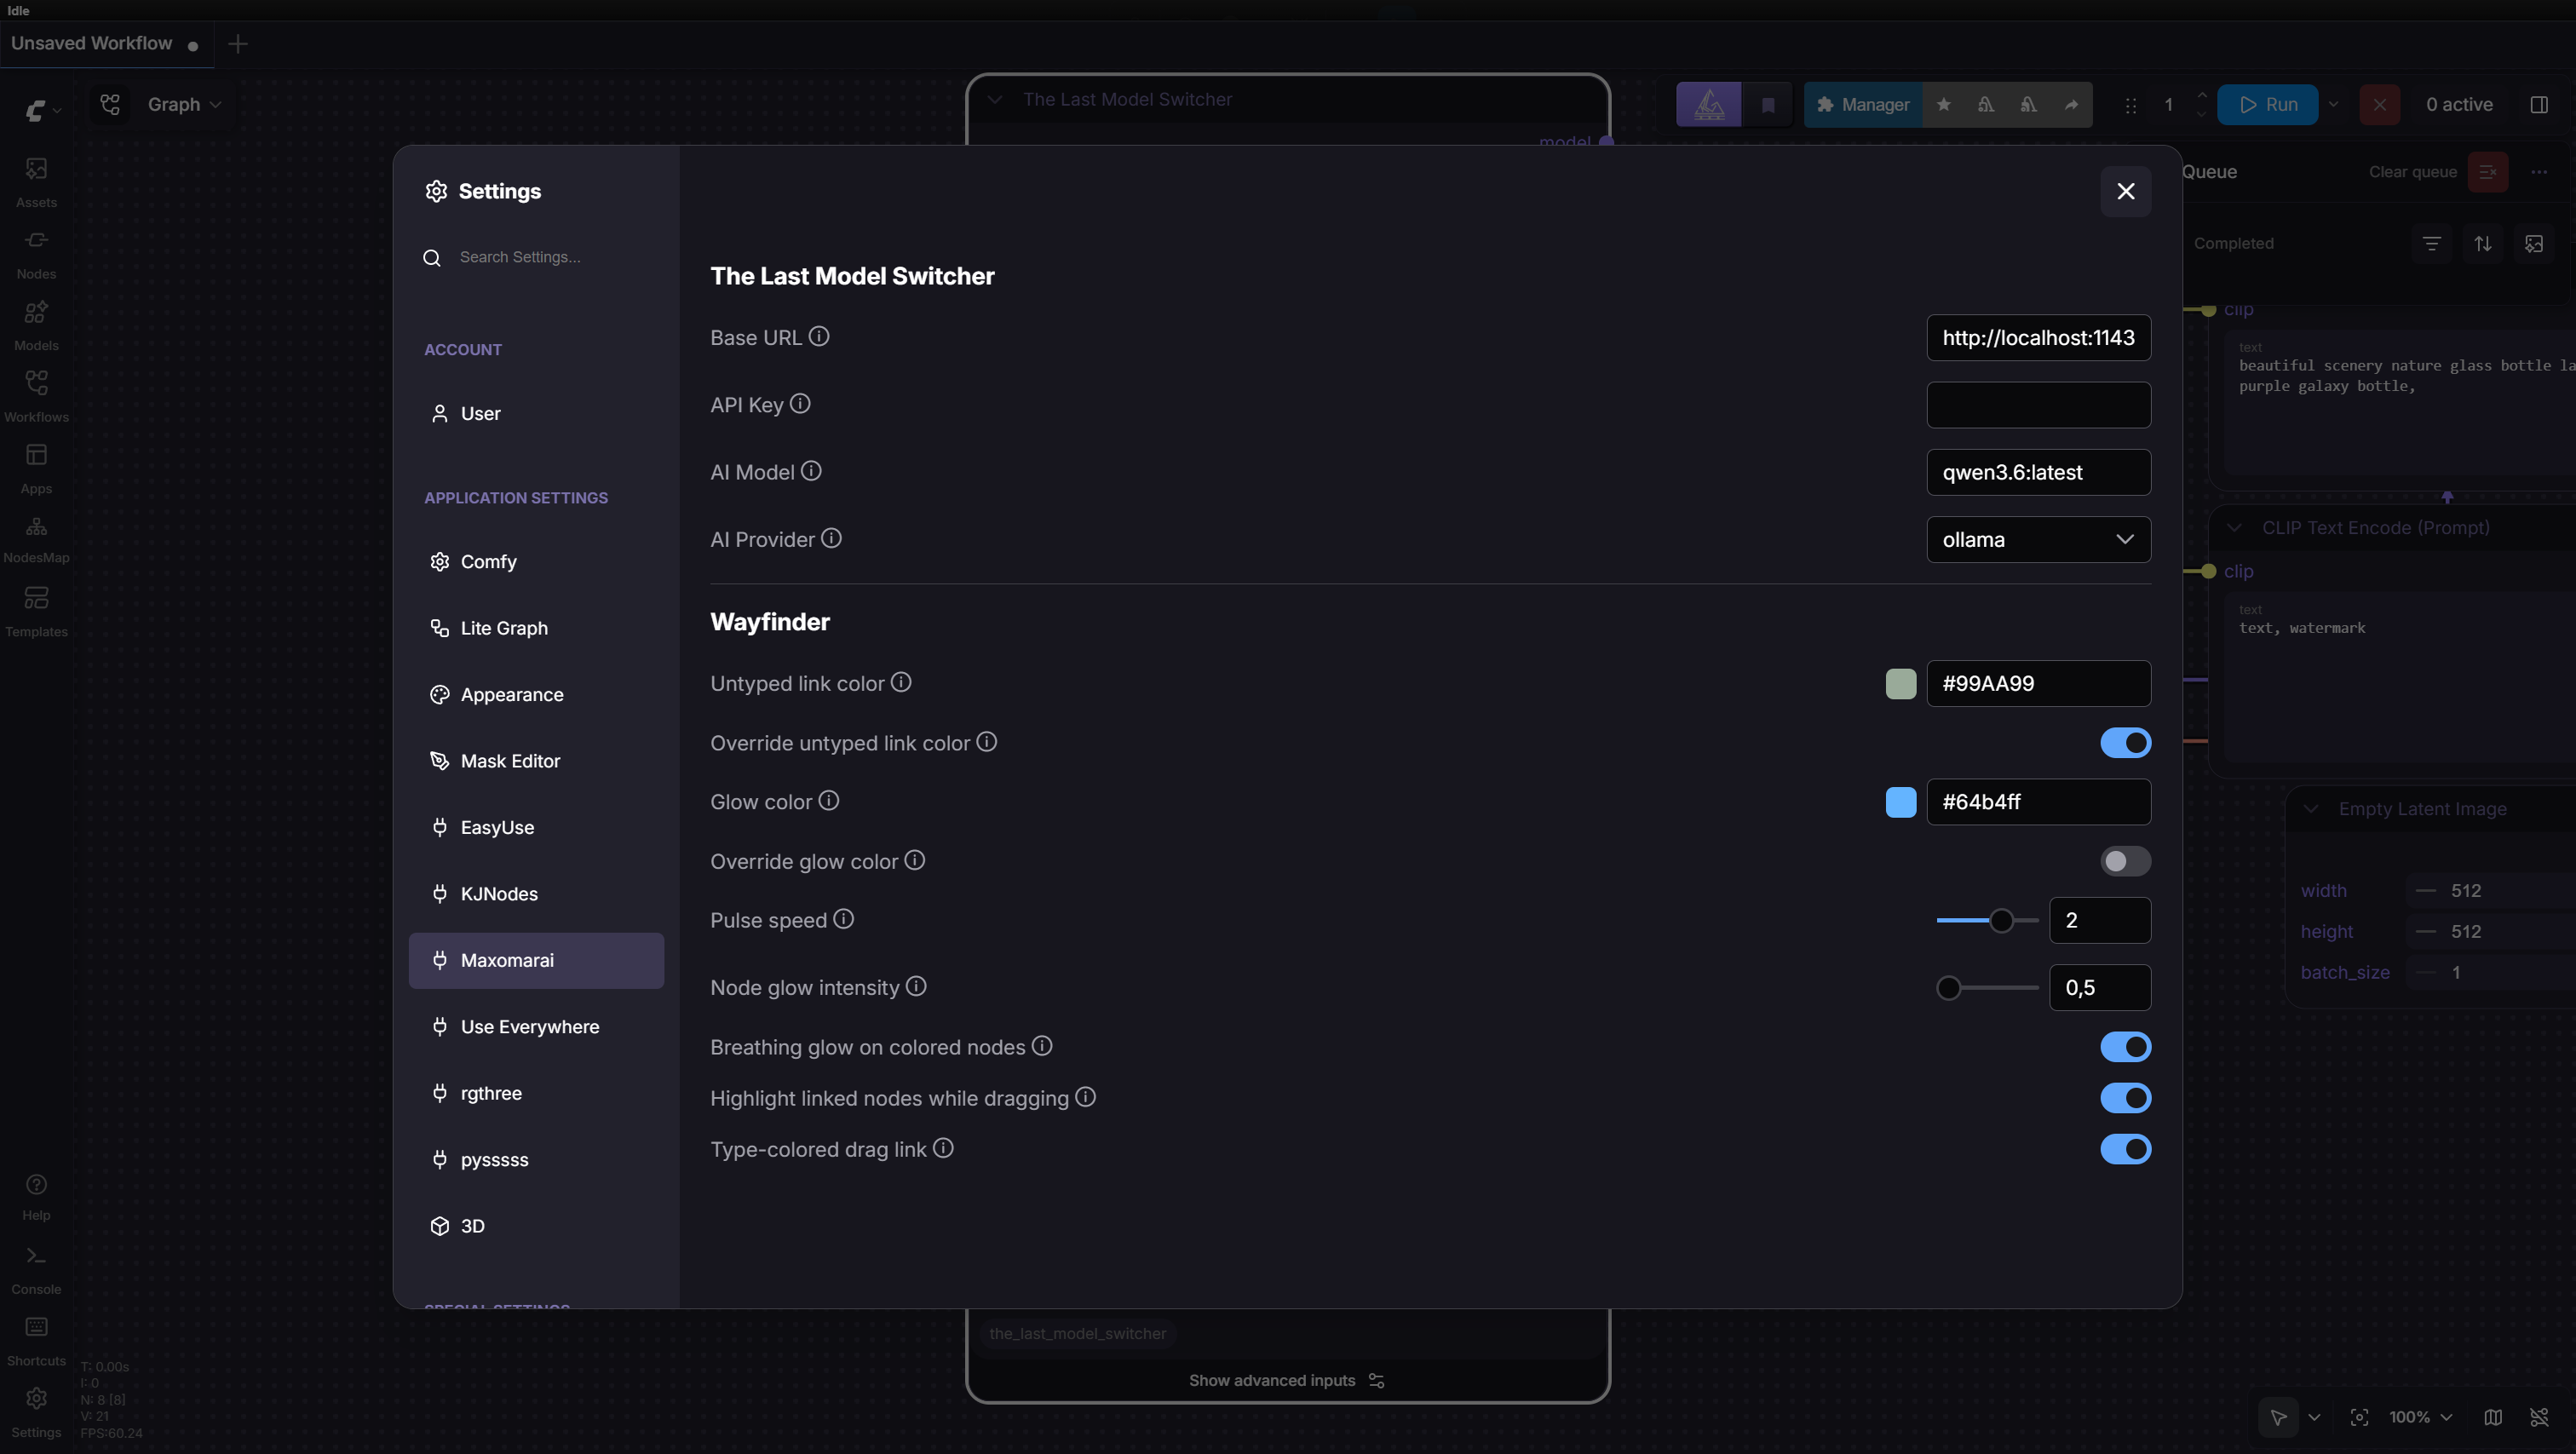
Task: Enable Override glow color switch
Action: click(2125, 861)
